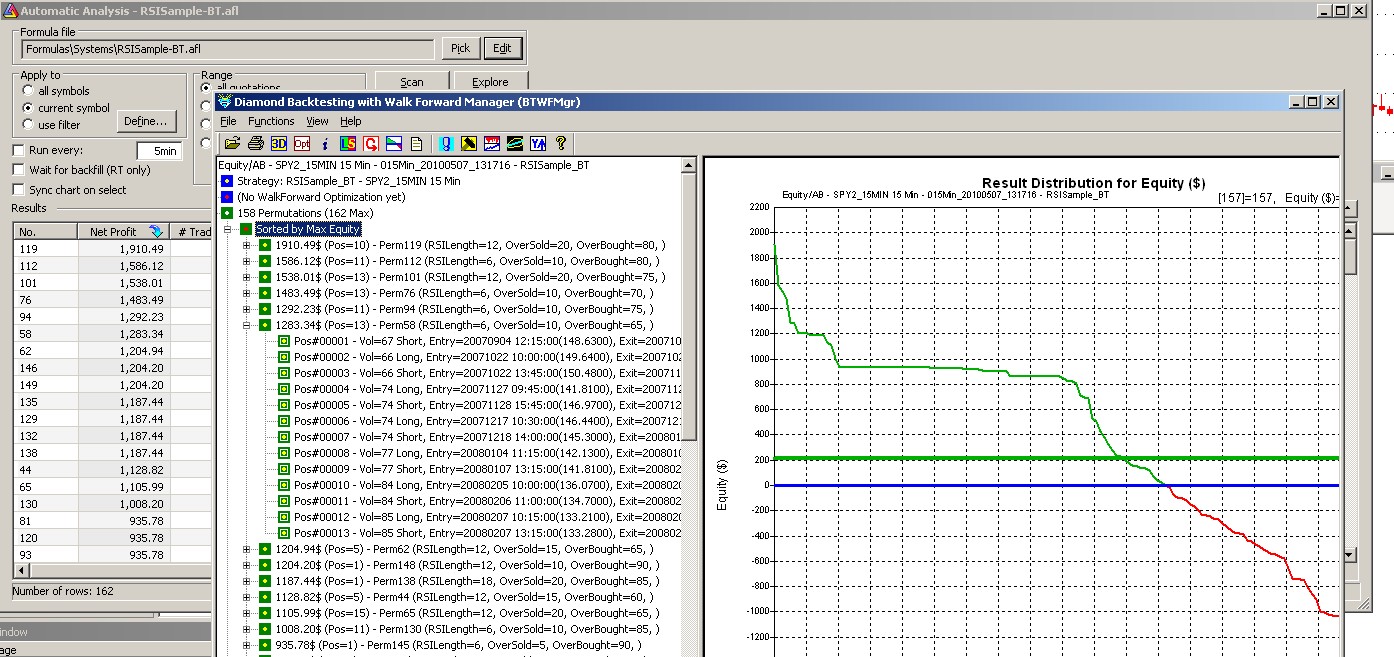This screenshot has height=657, width=1394.
Task: Select the 'Pos#00010 - Vol=84 Long' row
Action: (487, 485)
